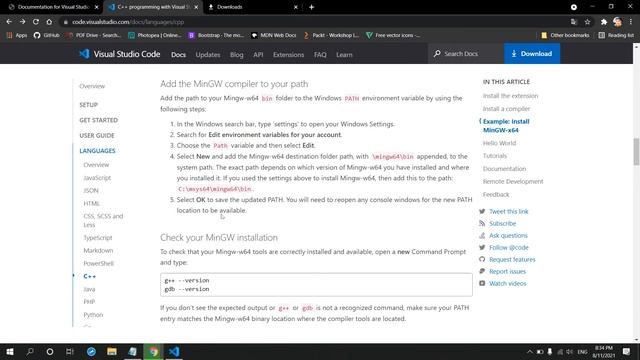
Task: Open the Windows Start menu
Action: 10,351
